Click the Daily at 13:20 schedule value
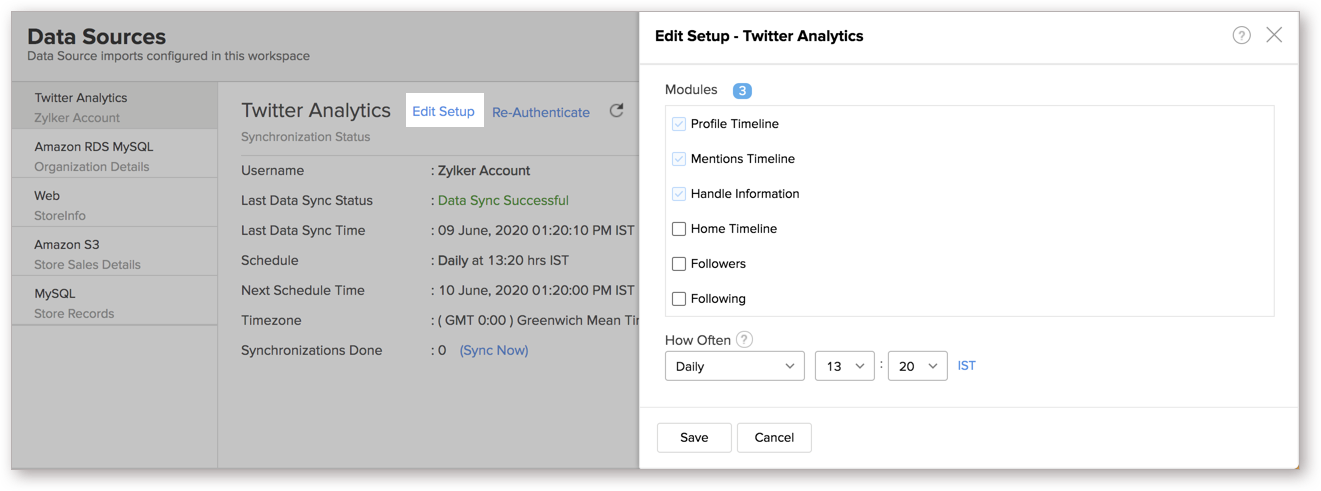The height and width of the screenshot is (491, 1321). (x=503, y=260)
